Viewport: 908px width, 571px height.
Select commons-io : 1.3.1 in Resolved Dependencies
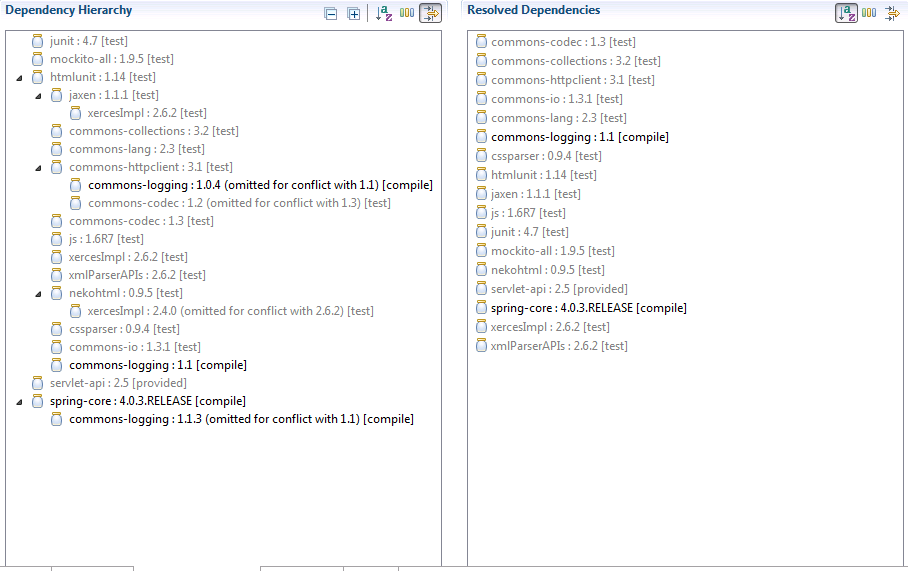tap(557, 99)
